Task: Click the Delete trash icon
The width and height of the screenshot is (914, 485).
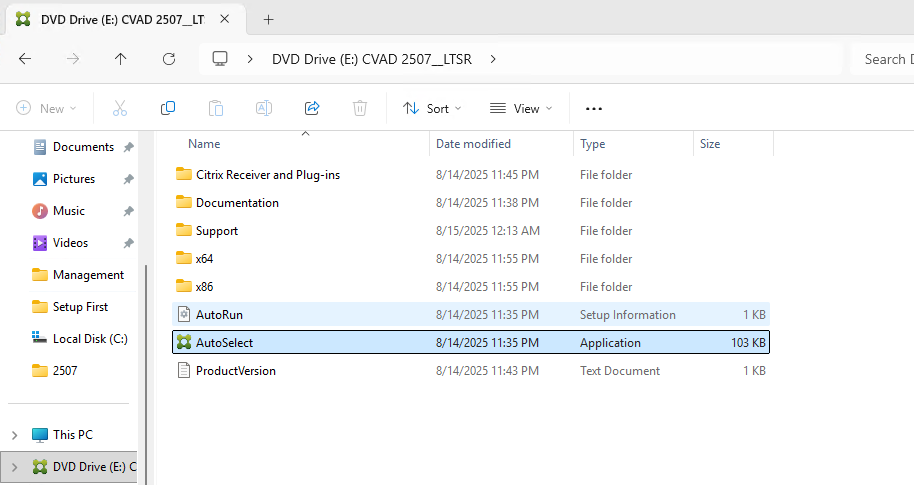Action: coord(360,108)
